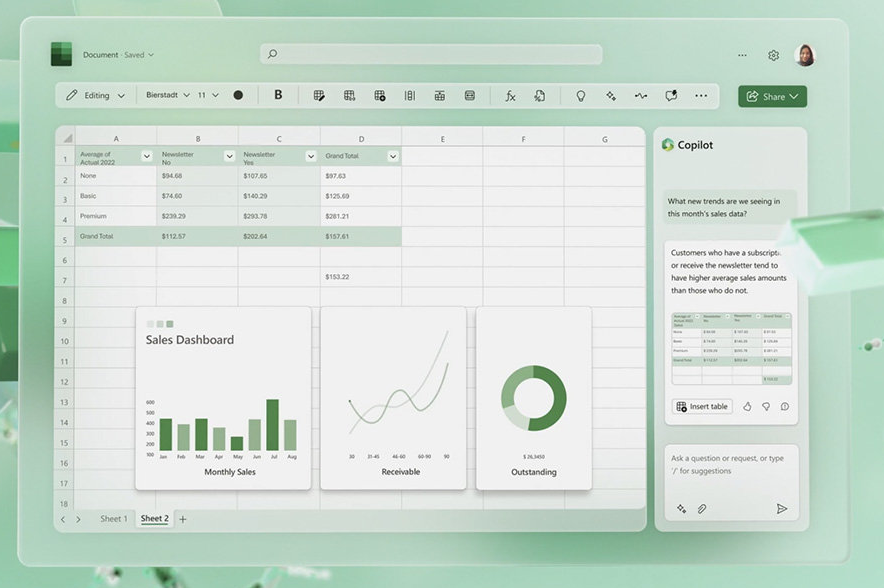The image size is (884, 588).
Task: Click the select-all corner of the grid
Action: pos(67,137)
